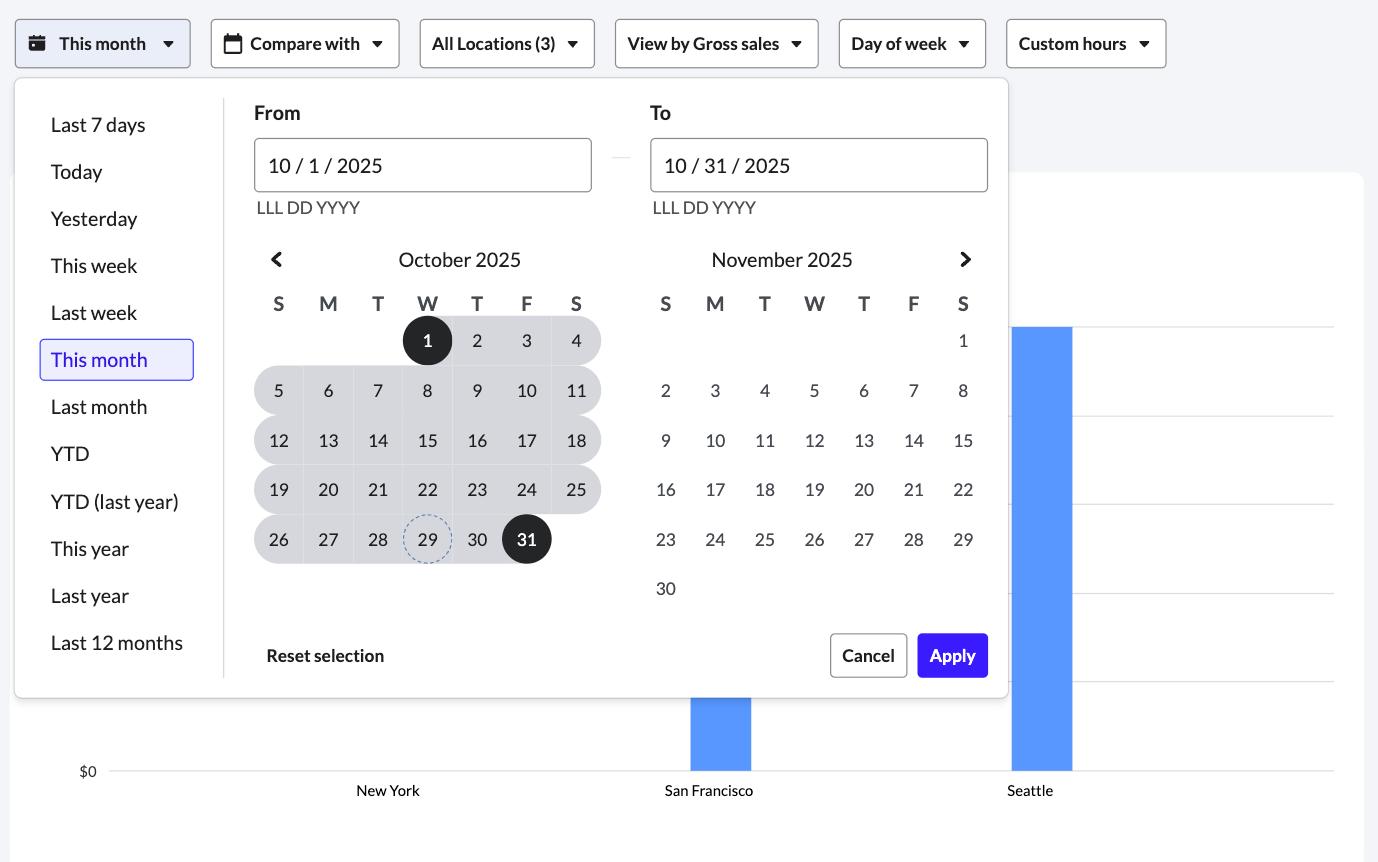Image resolution: width=1378 pixels, height=862 pixels.
Task: Open the All Locations (3) filter
Action: pos(506,43)
